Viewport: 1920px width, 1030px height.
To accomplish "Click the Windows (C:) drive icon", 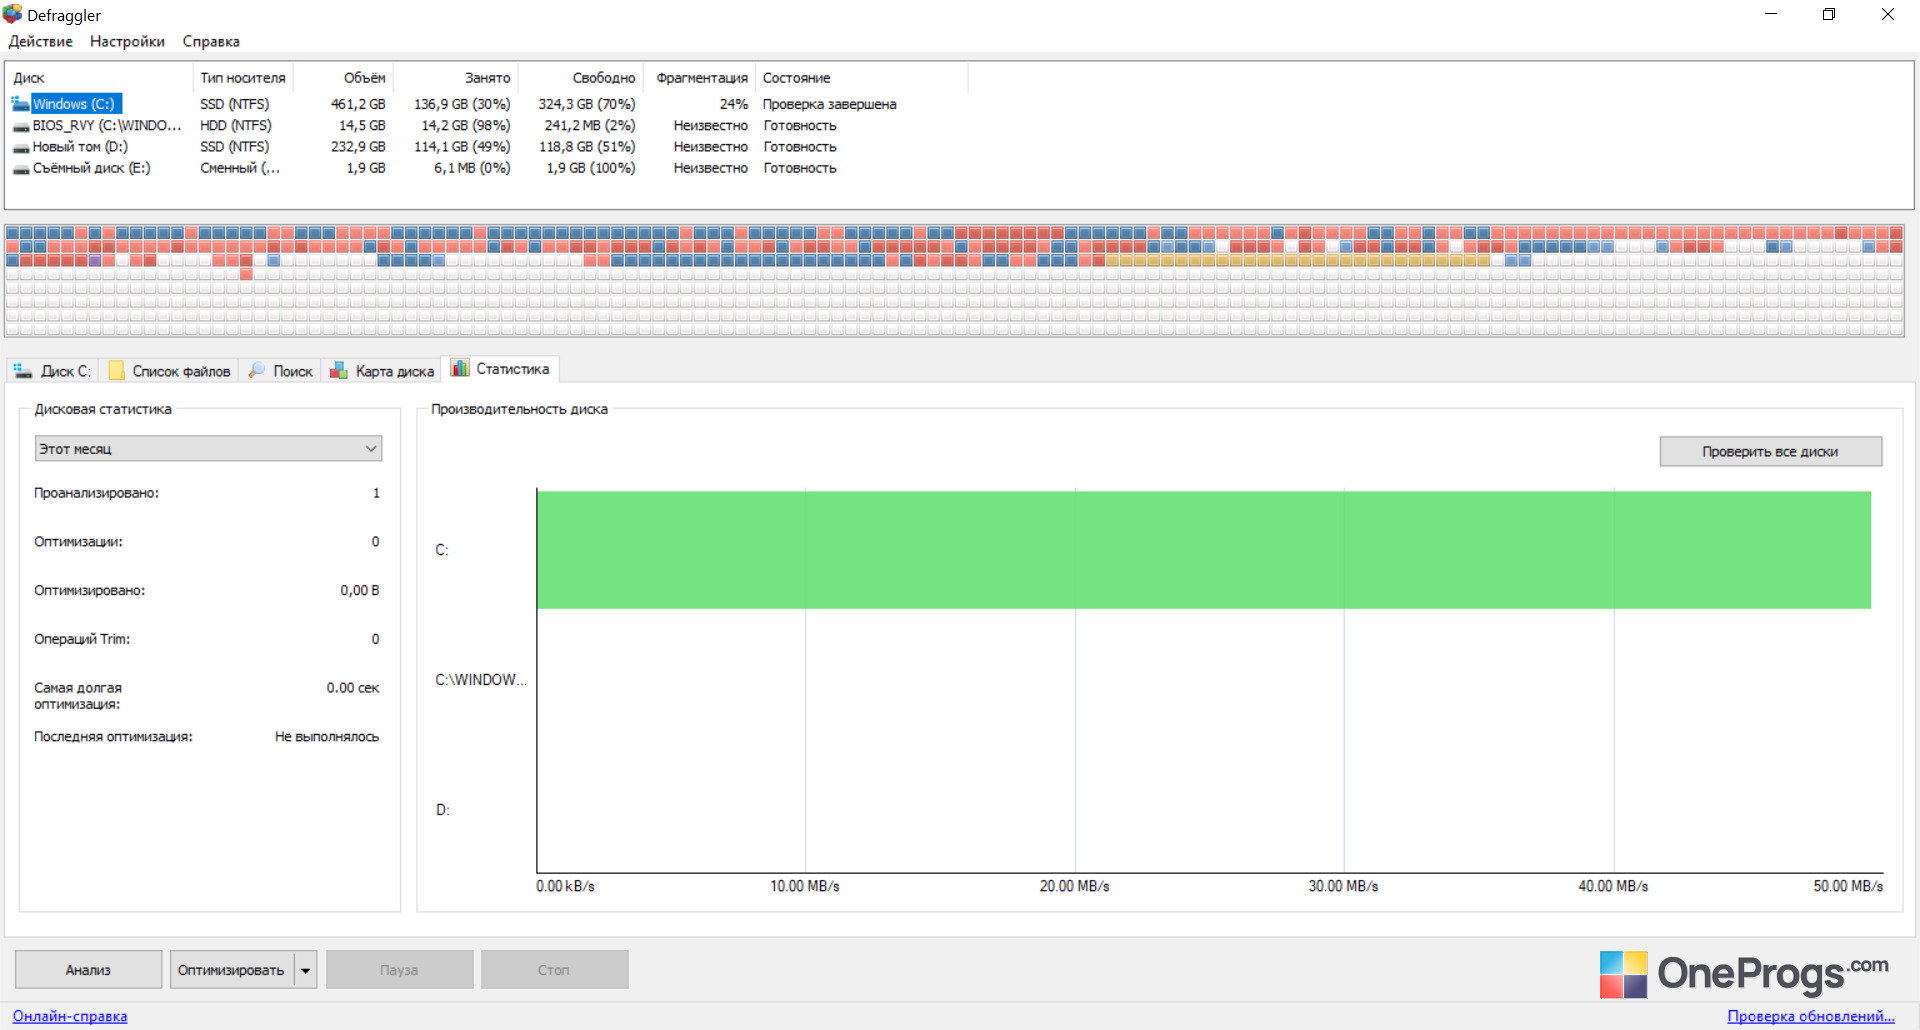I will [x=20, y=103].
